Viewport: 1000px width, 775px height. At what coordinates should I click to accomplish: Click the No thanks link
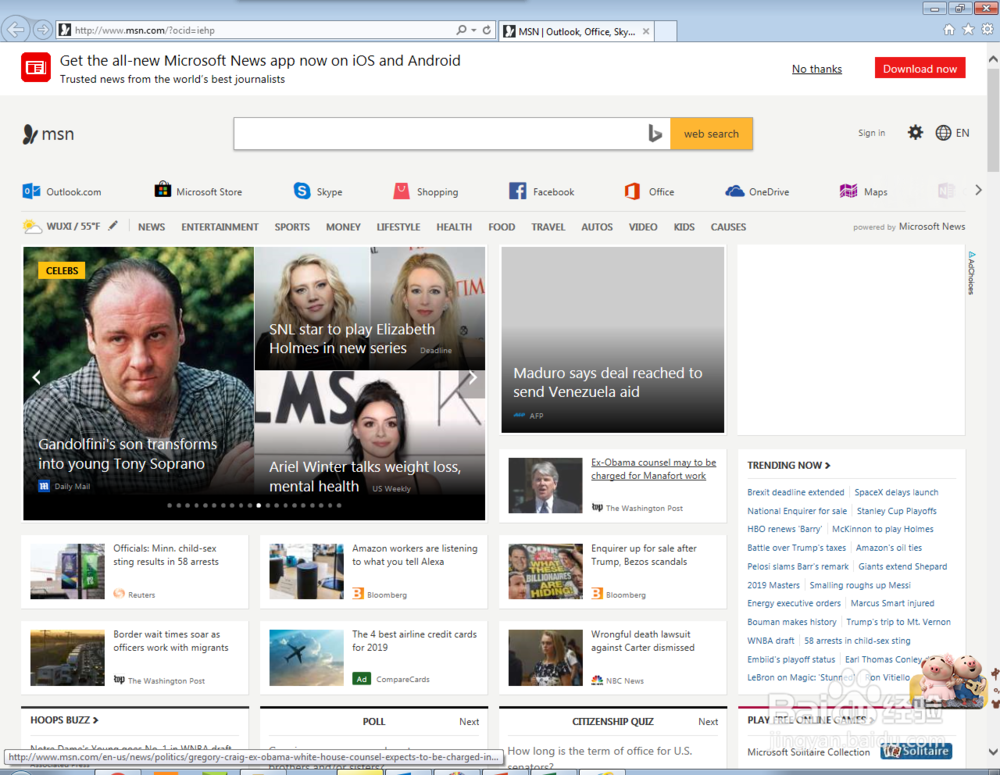click(x=816, y=69)
